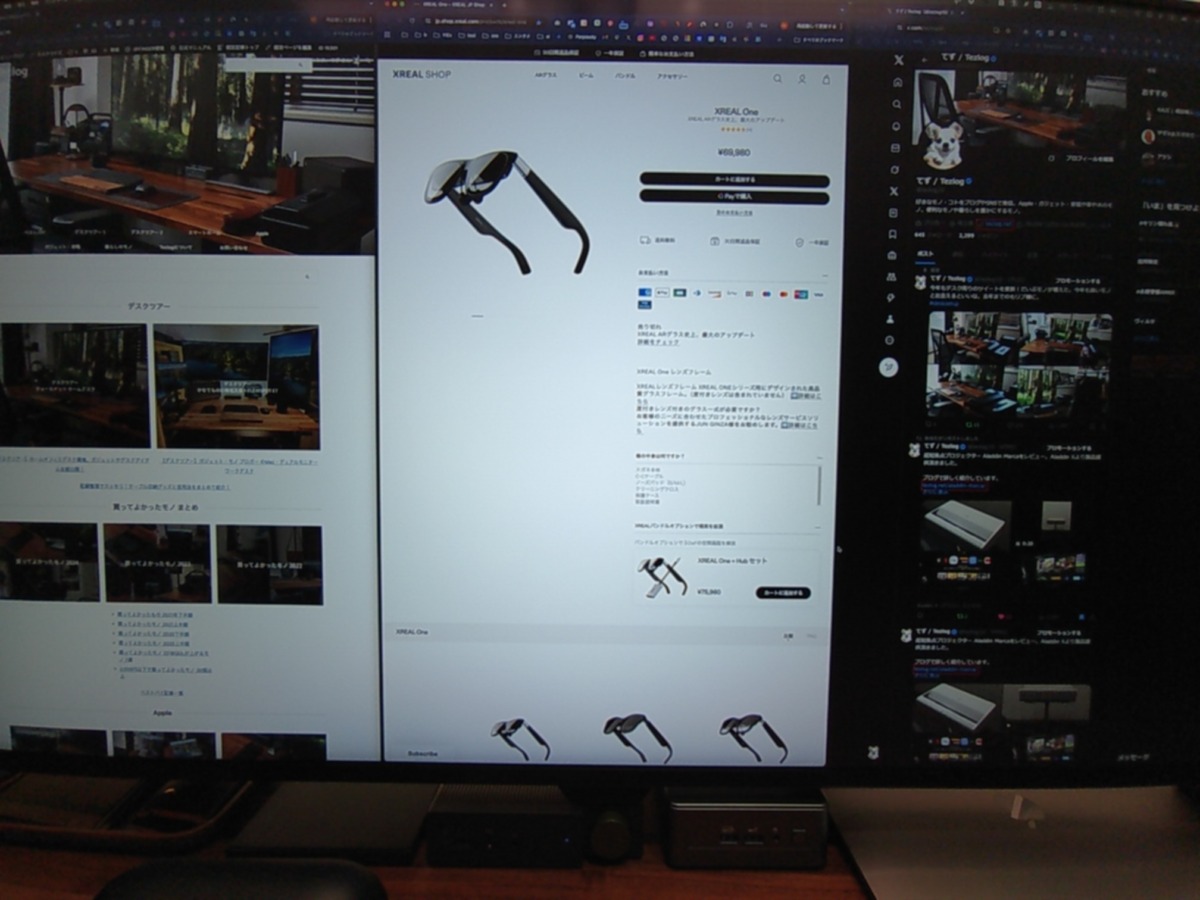Screen dimensions: 1200x900
Task: Click XREAL One star rating
Action: pos(734,129)
